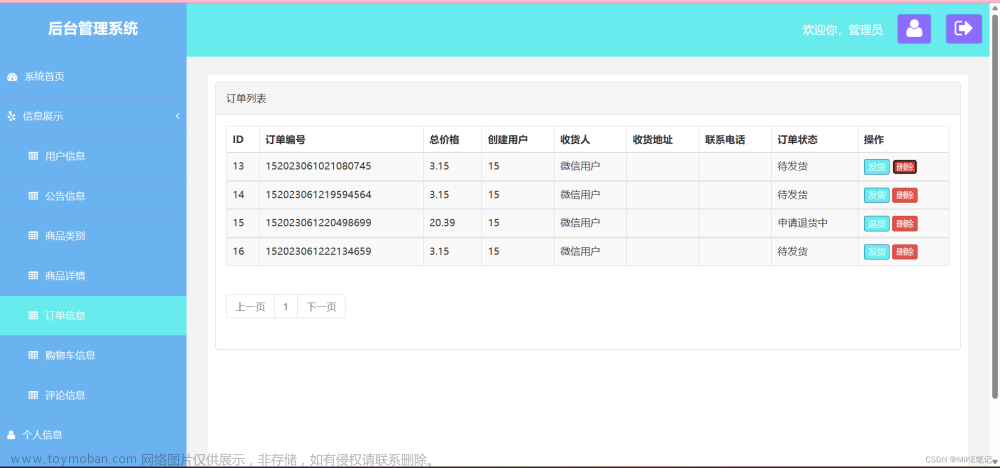Viewport: 1000px width, 468px height.
Task: Click the table icon next to 商品详情
Action: [x=33, y=276]
